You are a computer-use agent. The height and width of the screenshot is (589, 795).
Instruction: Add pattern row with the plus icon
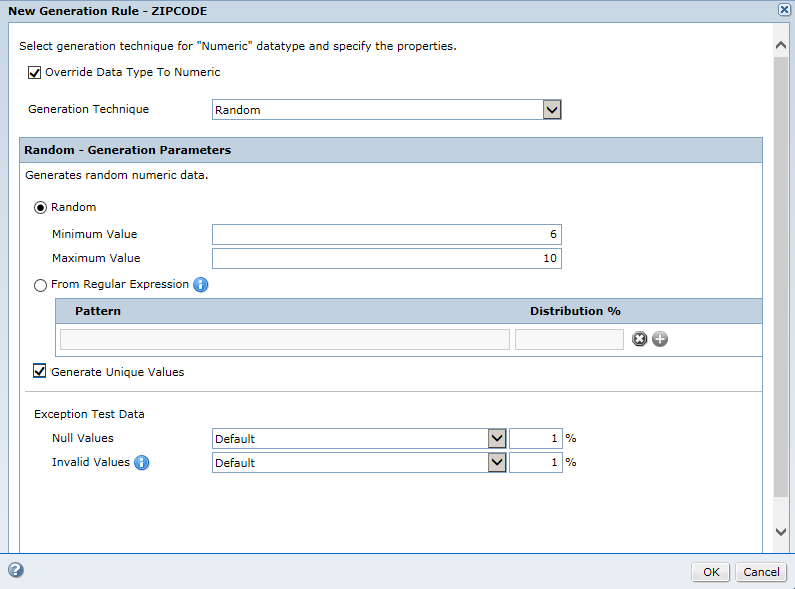click(x=660, y=339)
